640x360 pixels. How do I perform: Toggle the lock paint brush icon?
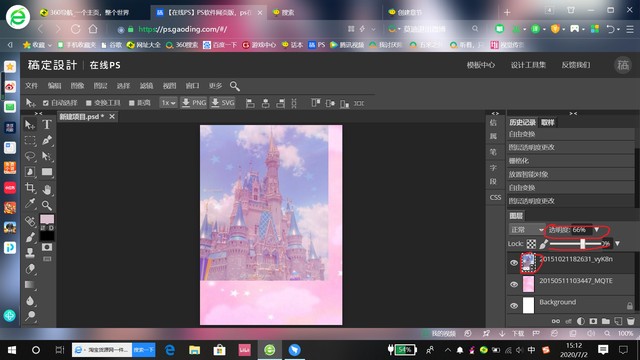point(543,244)
